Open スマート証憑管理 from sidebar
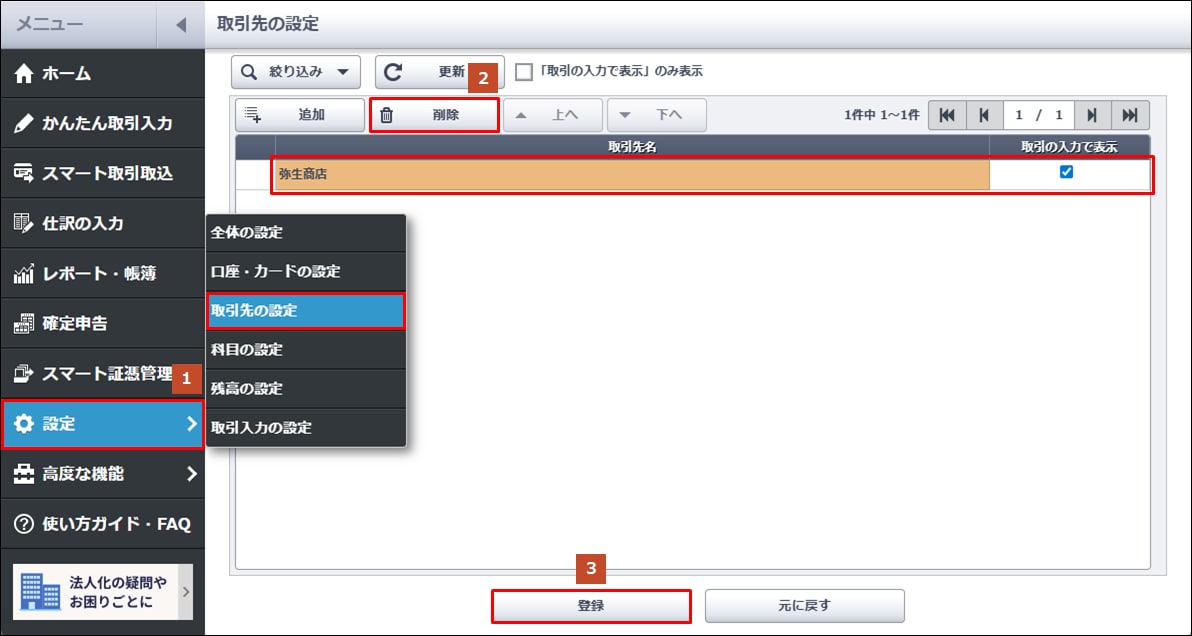 pyautogui.click(x=102, y=374)
